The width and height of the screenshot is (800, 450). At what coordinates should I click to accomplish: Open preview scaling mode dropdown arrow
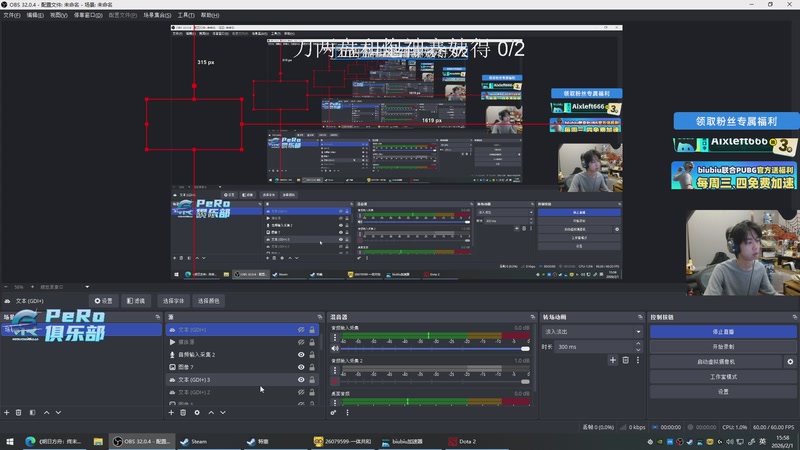(x=87, y=287)
